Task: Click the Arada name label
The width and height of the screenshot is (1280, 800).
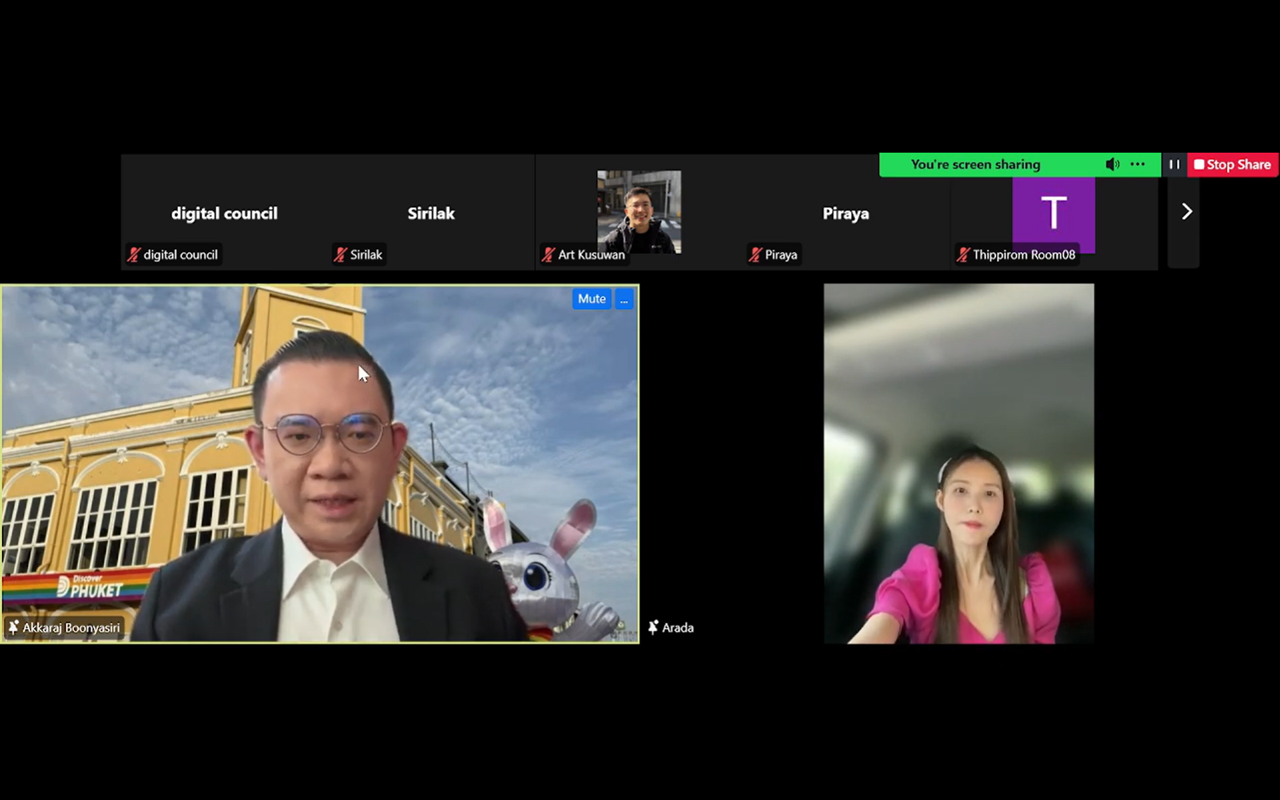Action: tap(678, 628)
